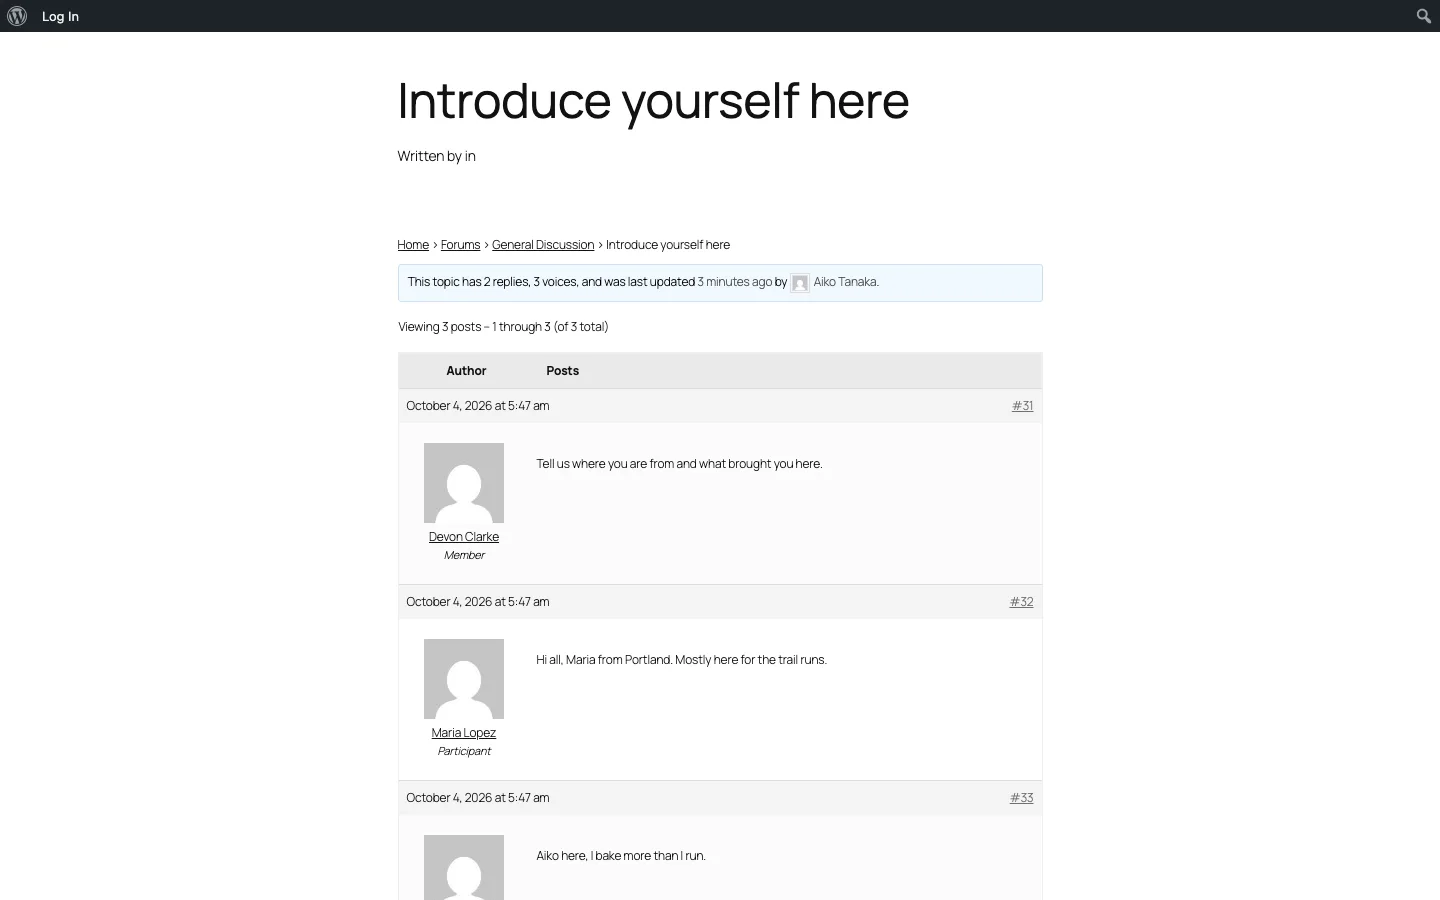Click 'Aiko here, I bake more' reply text
1440x900 pixels.
click(621, 856)
